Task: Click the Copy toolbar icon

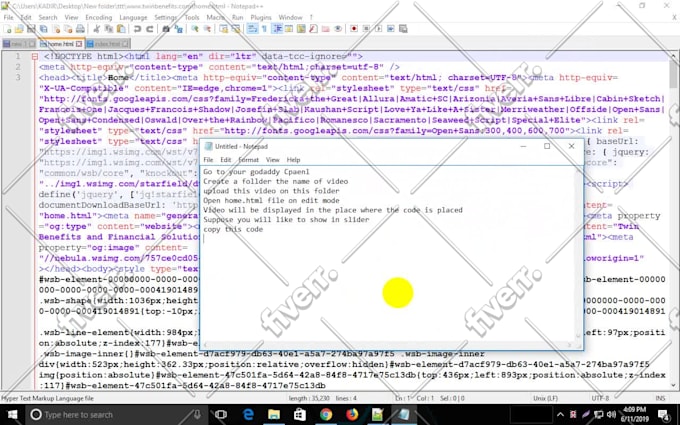Action: pyautogui.click(x=109, y=29)
